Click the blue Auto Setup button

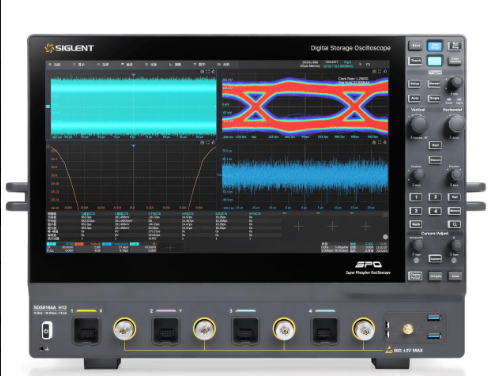pos(435,46)
